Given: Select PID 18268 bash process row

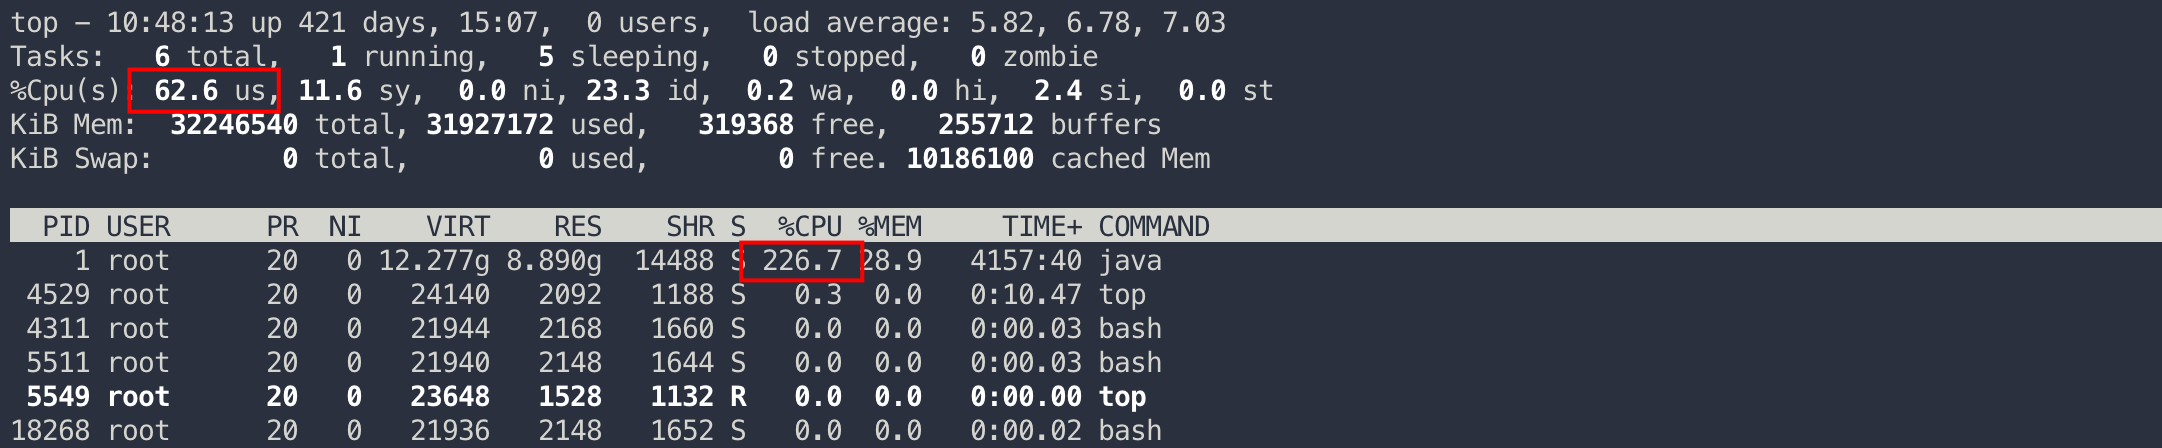Looking at the screenshot, I should point(50,431).
